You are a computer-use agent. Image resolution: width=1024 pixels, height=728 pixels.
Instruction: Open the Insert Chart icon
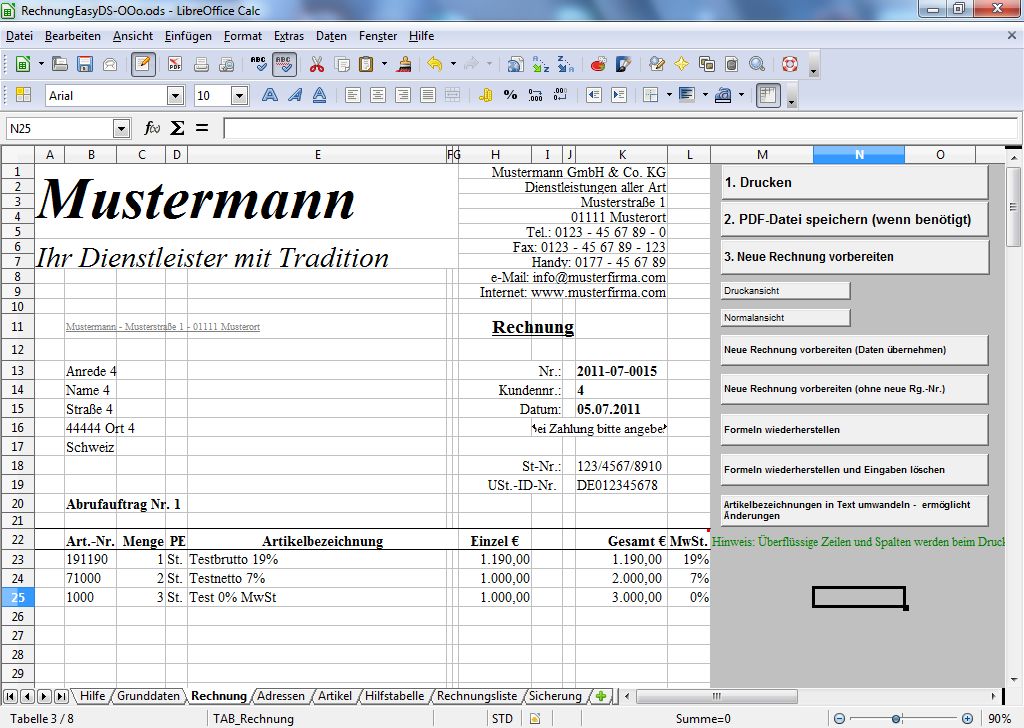tap(599, 64)
